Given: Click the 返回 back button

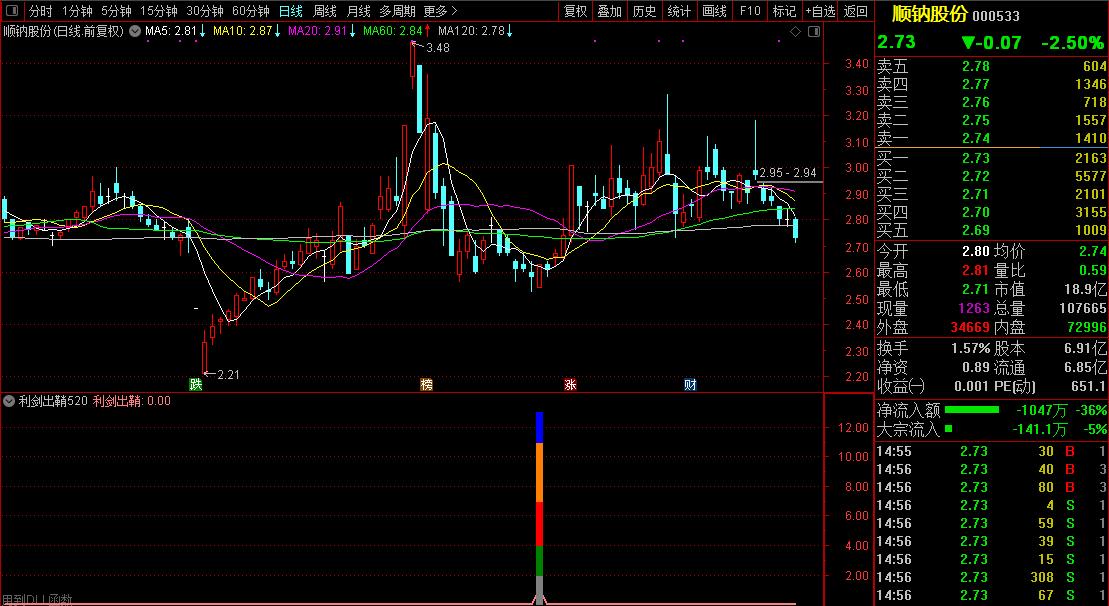Looking at the screenshot, I should coord(856,11).
